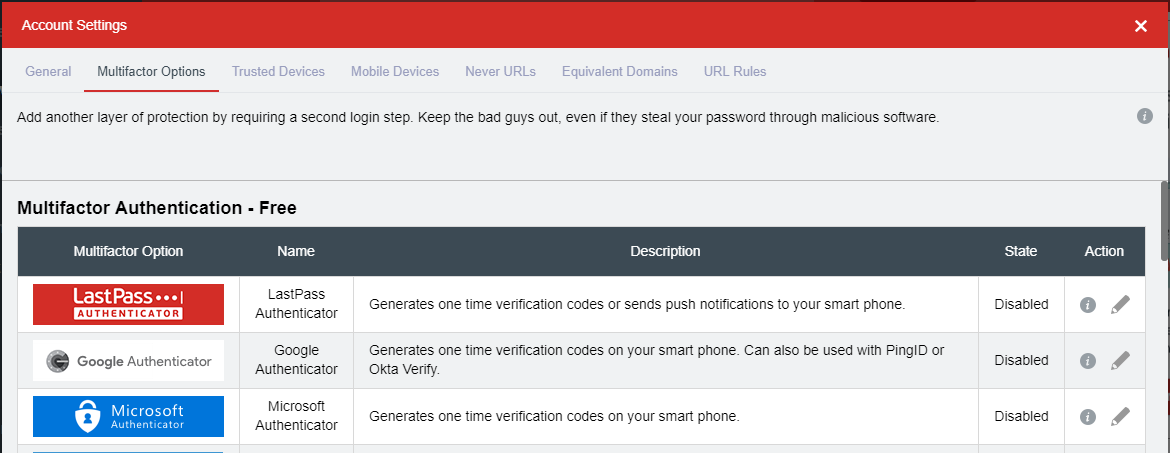Edit Google Authenticator with pencil icon
This screenshot has width=1170, height=453.
click(x=1120, y=360)
